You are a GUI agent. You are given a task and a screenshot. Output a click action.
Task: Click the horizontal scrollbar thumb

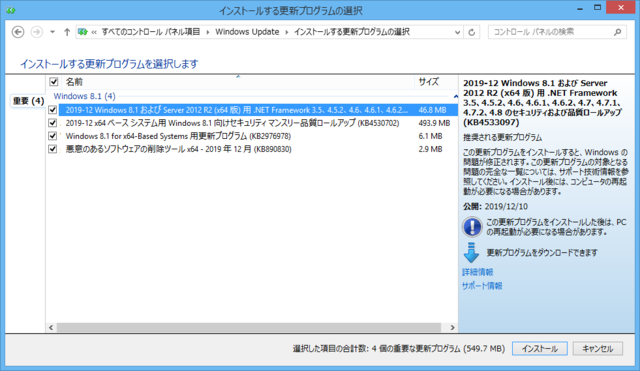coord(249,327)
